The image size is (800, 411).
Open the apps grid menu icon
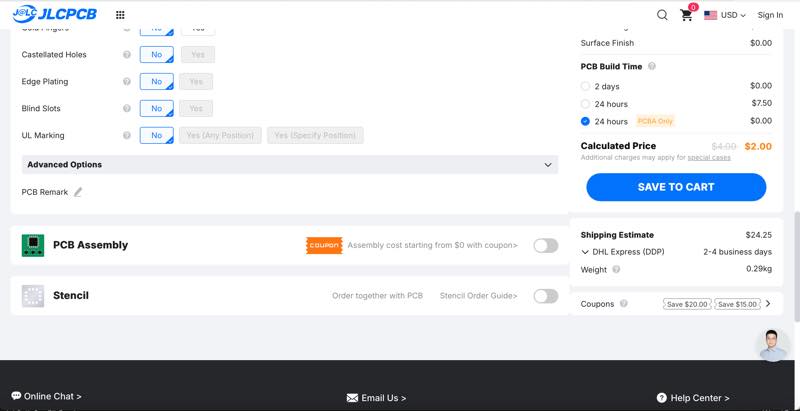(120, 15)
